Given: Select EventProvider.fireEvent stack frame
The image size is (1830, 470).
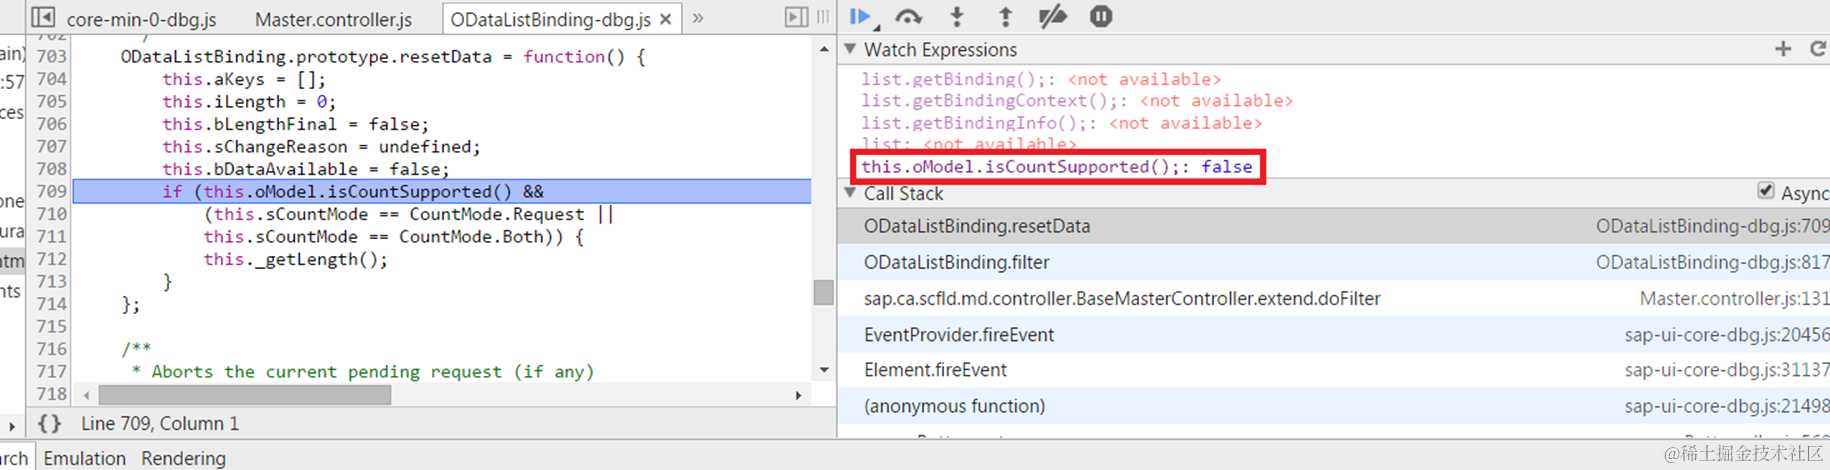Looking at the screenshot, I should [1334, 334].
